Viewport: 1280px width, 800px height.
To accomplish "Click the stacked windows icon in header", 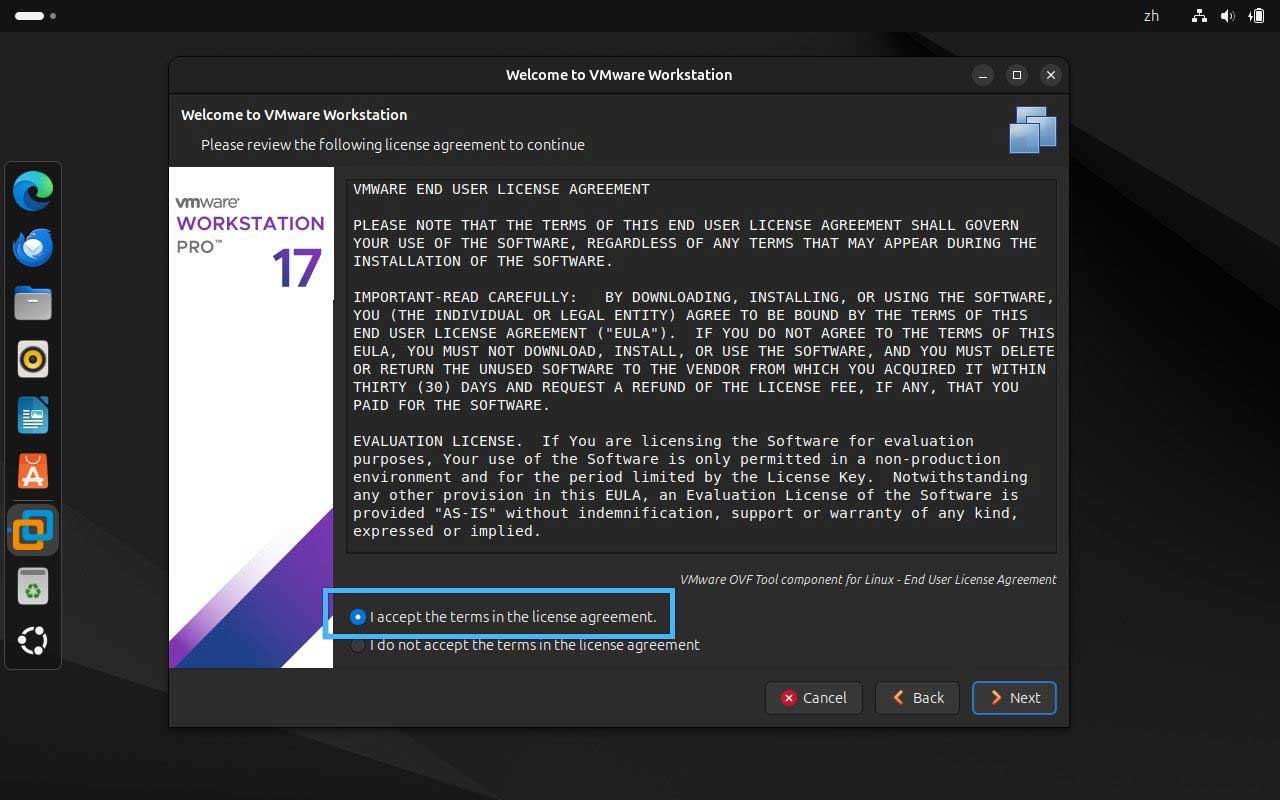I will (x=1033, y=130).
